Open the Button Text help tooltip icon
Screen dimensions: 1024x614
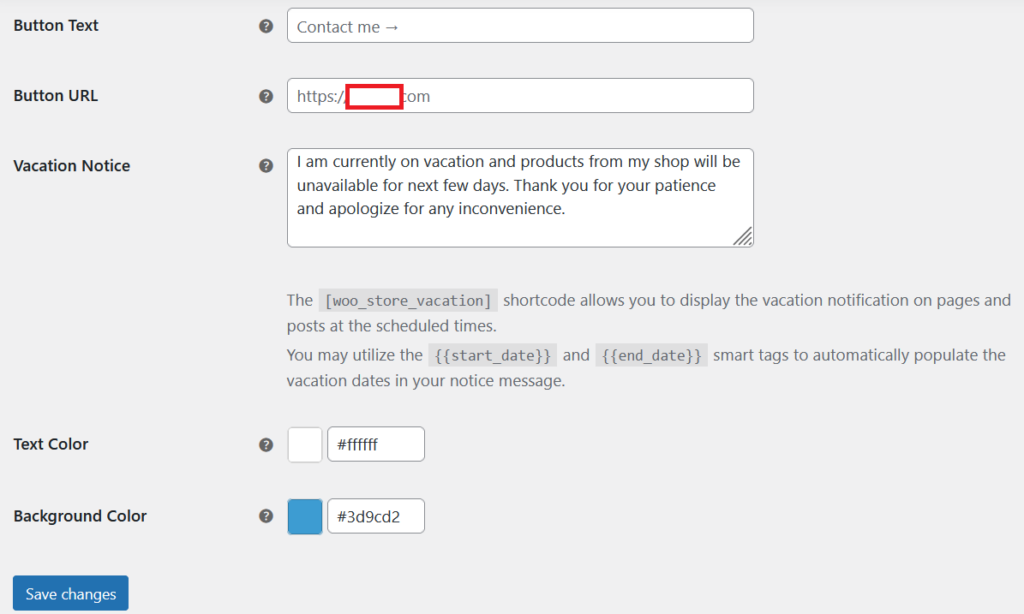click(x=266, y=26)
